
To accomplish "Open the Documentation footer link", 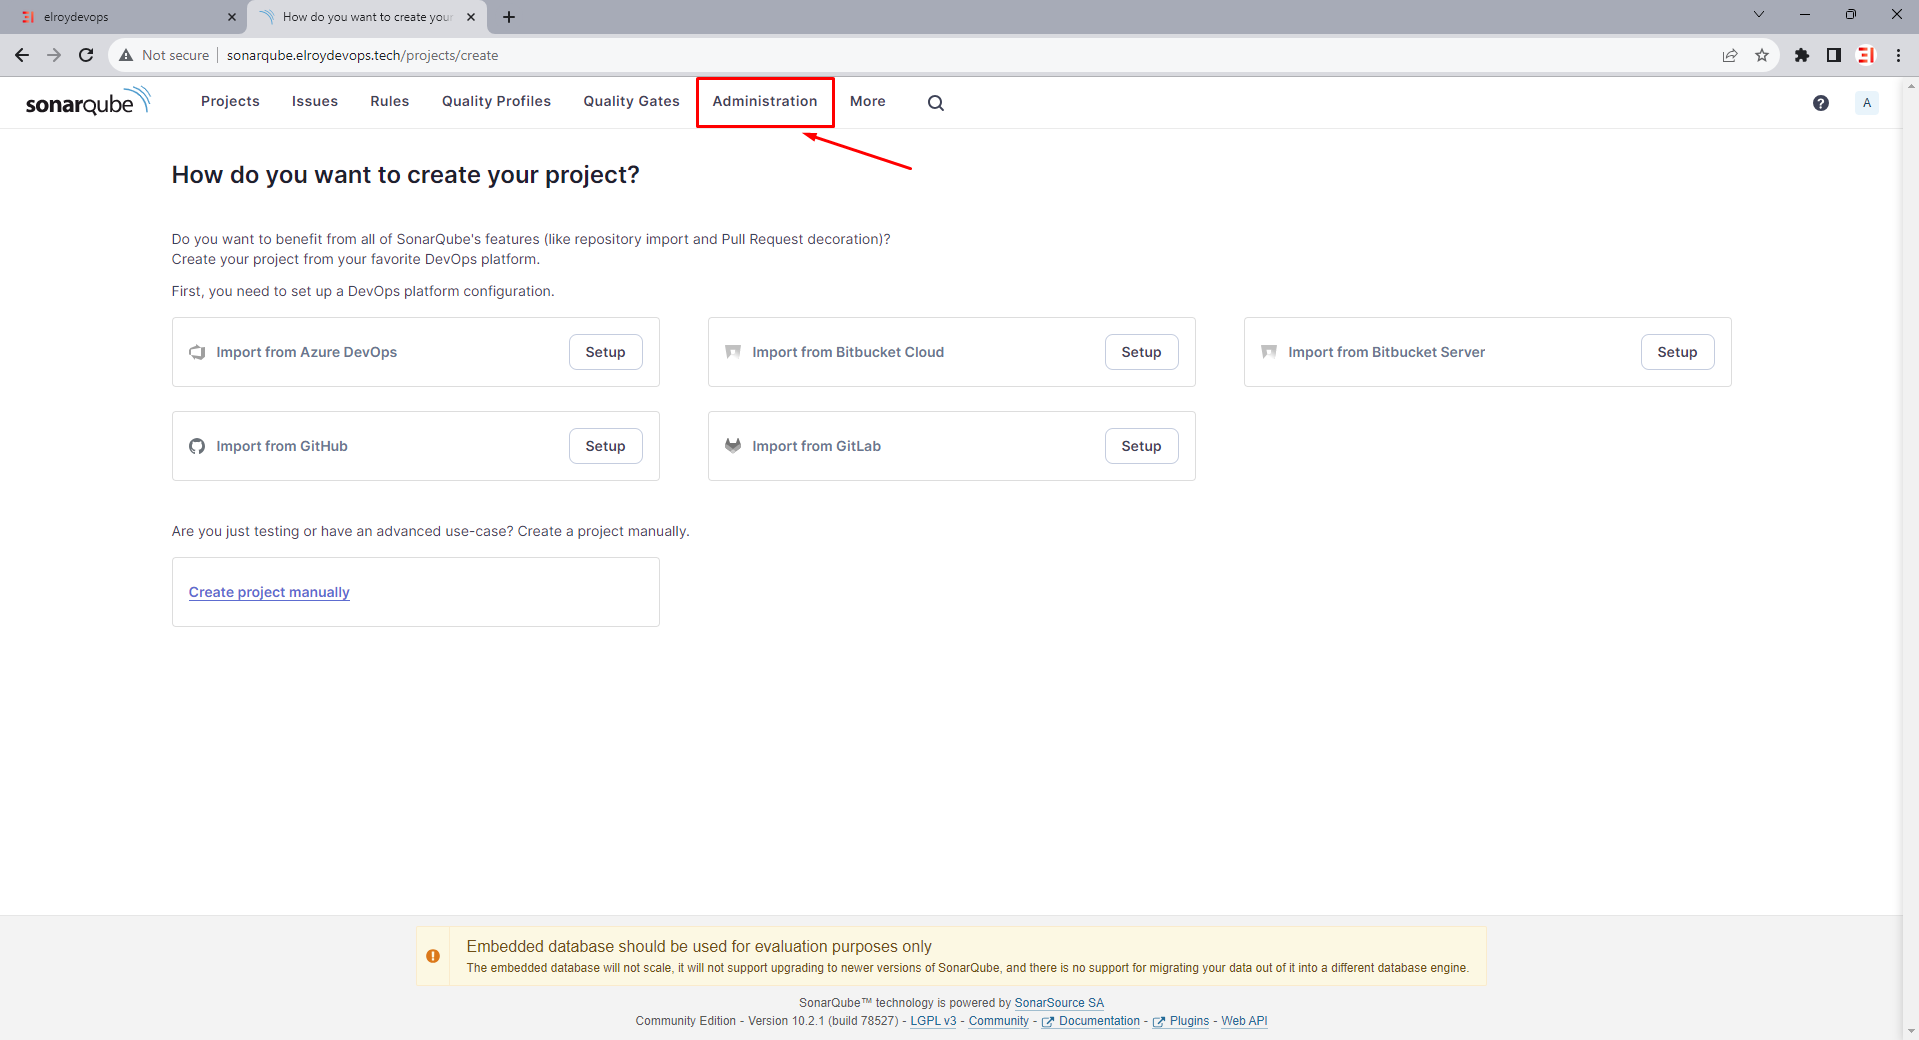I will click(x=1091, y=1021).
